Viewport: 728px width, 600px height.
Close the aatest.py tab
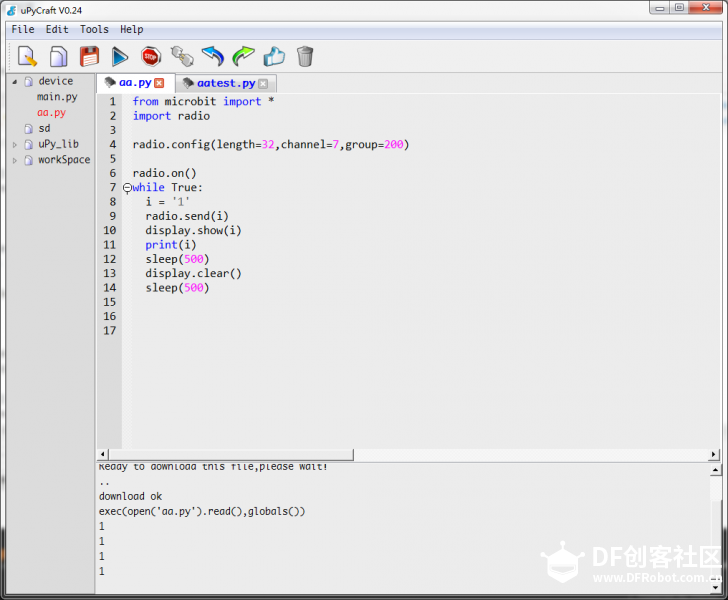pos(263,84)
